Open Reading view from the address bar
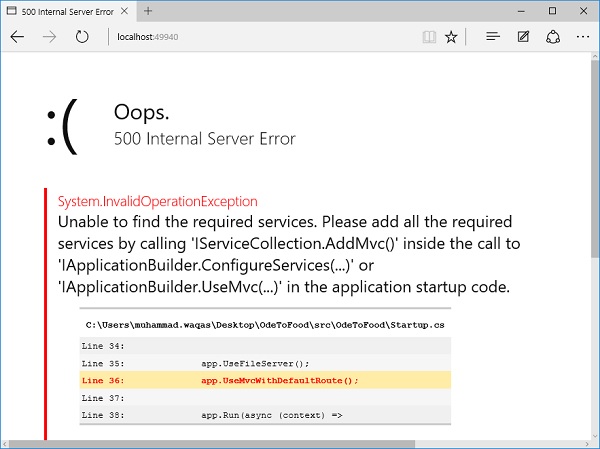This screenshot has width=600, height=449. 429,37
